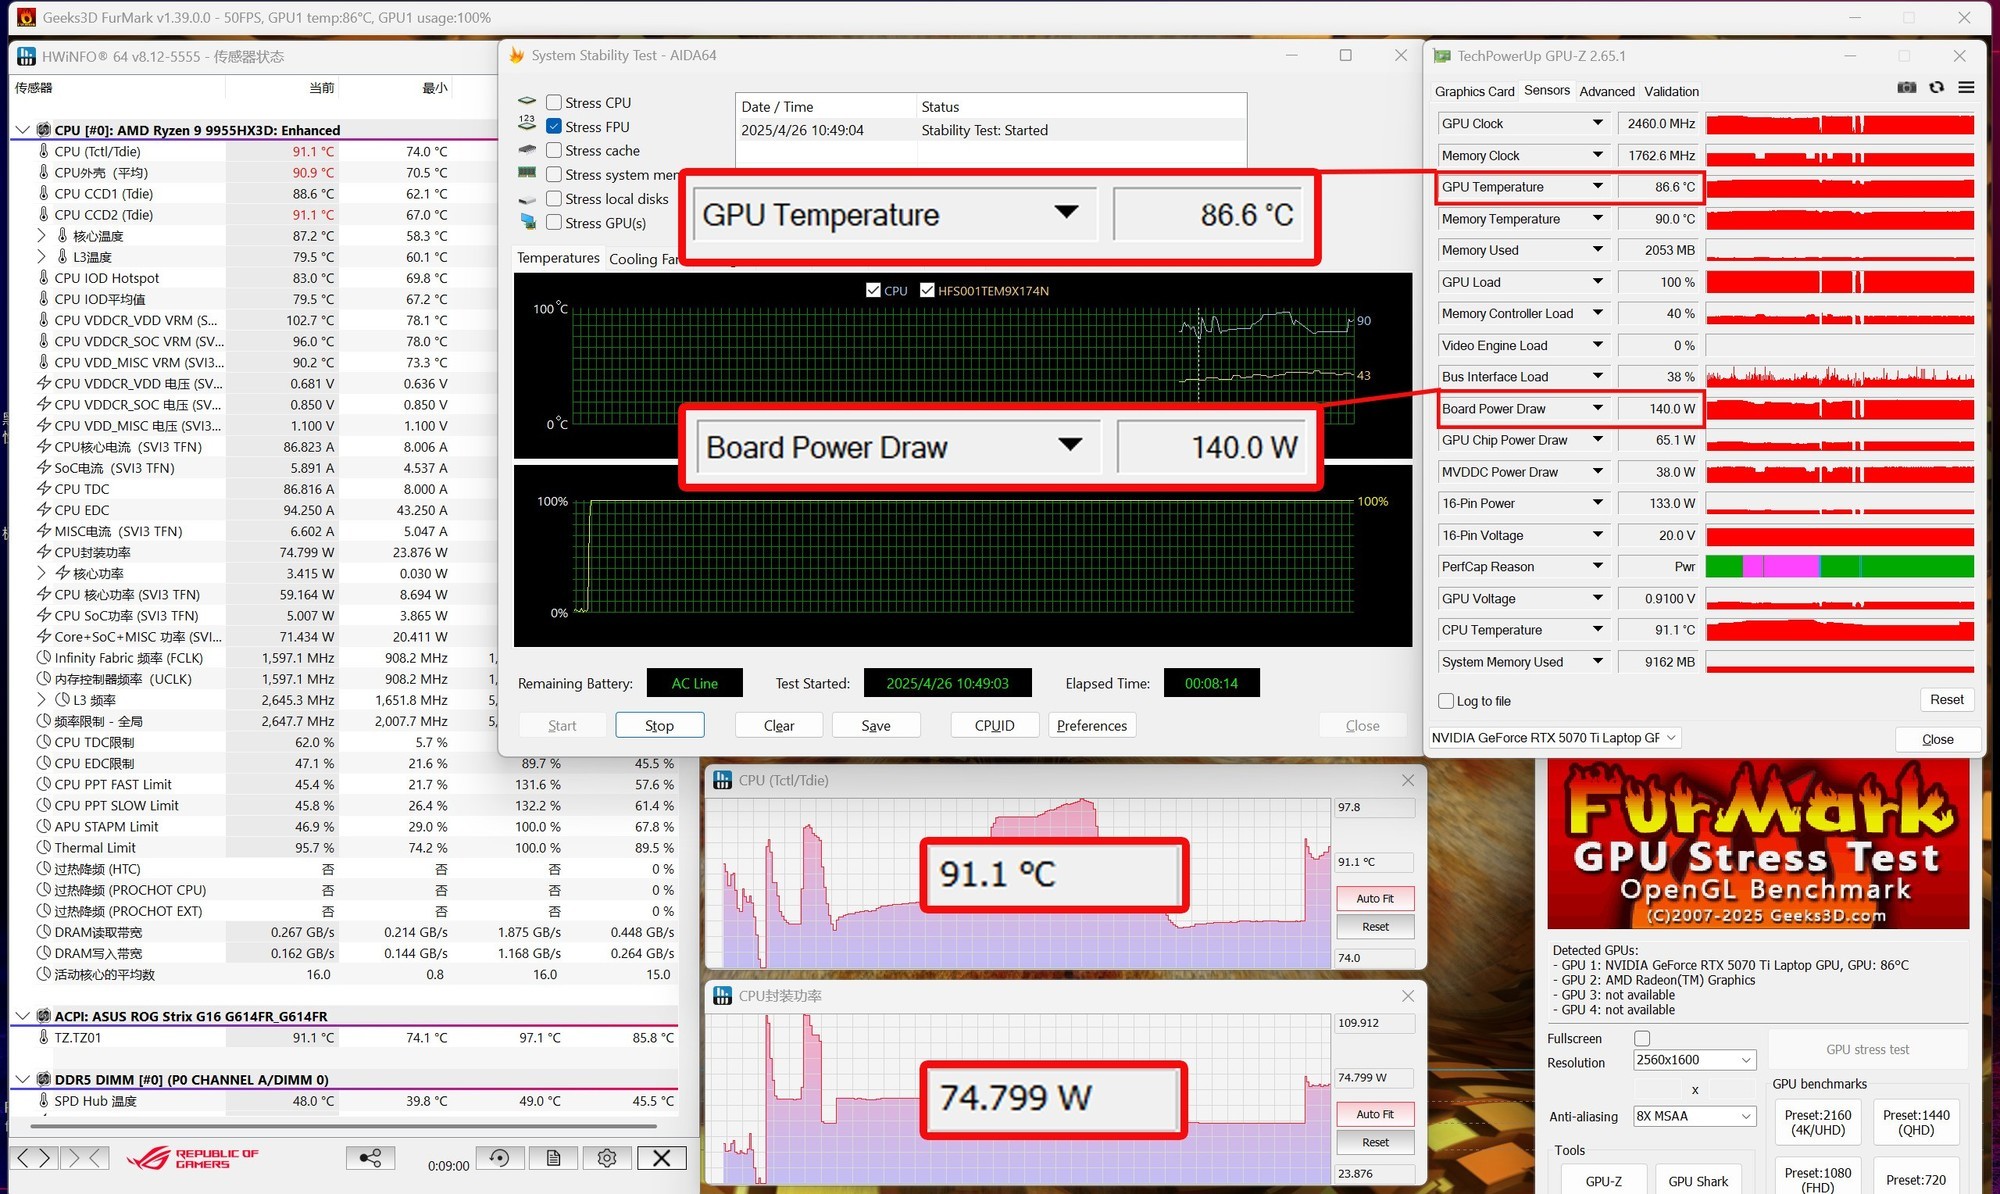This screenshot has height=1194, width=2000.
Task: Open Preferences button in AIDA64
Action: point(1092,725)
